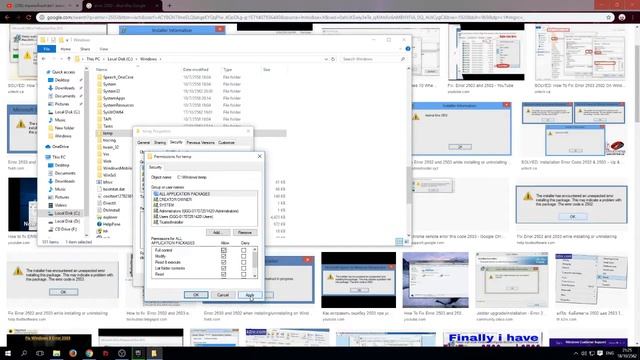Click the details view icon in Explorer status bar
The height and width of the screenshot is (360, 640).
tap(399, 242)
